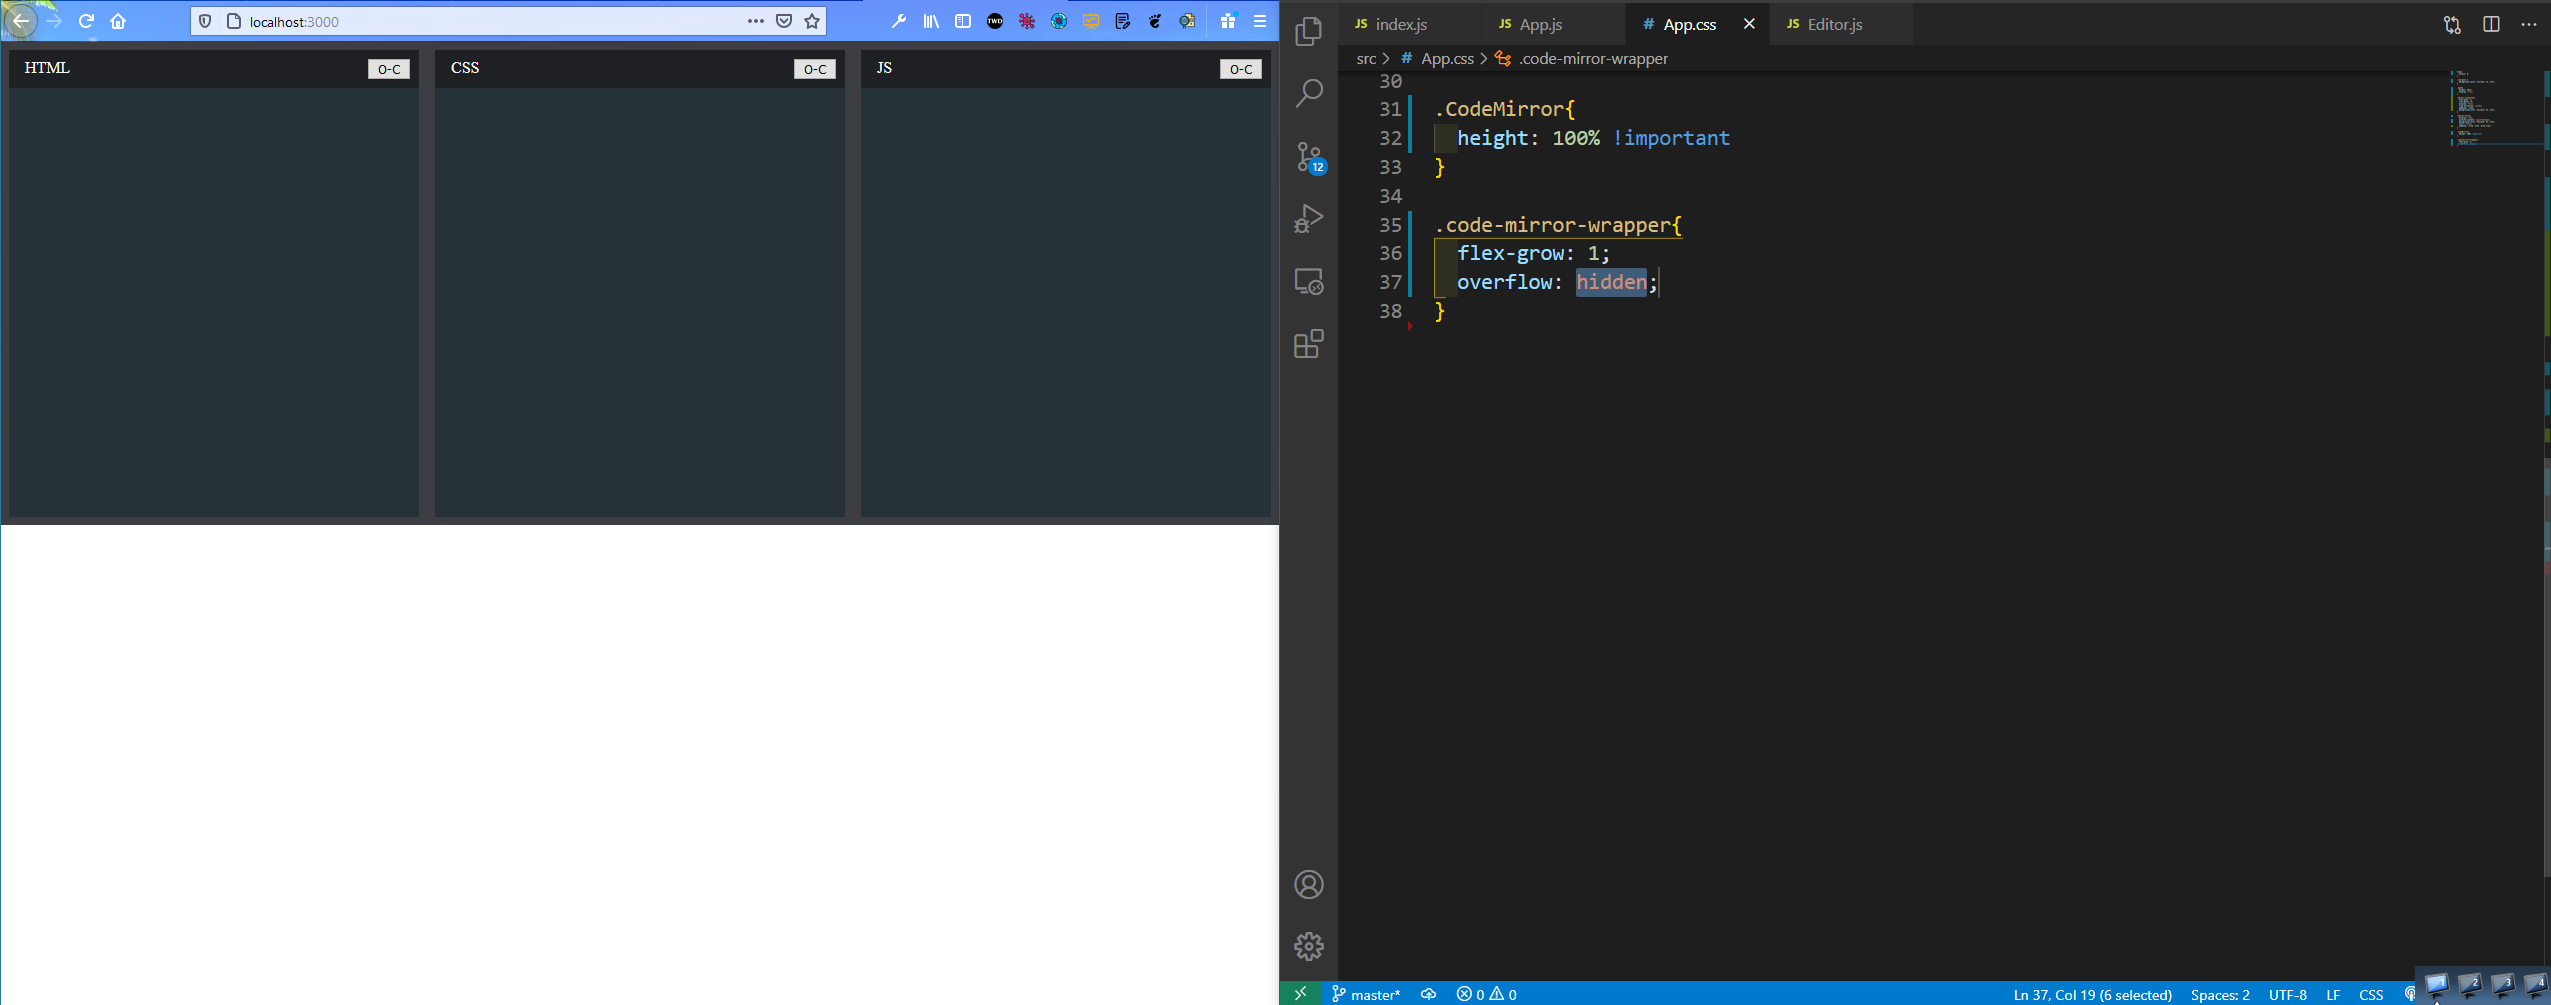Toggle the Firefox sidebar

point(963,21)
